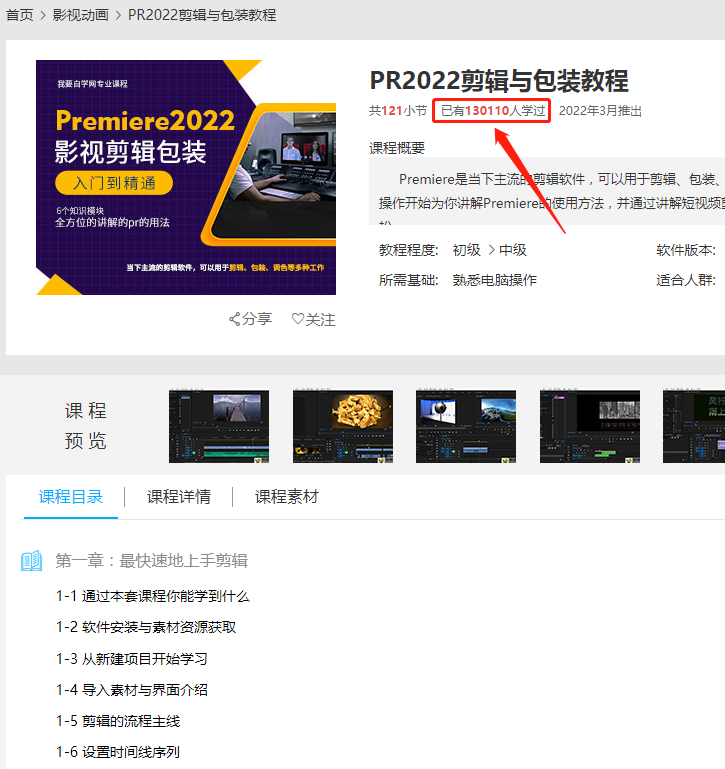Click the book icon beside 第一章
The image size is (725, 769).
tap(32, 561)
